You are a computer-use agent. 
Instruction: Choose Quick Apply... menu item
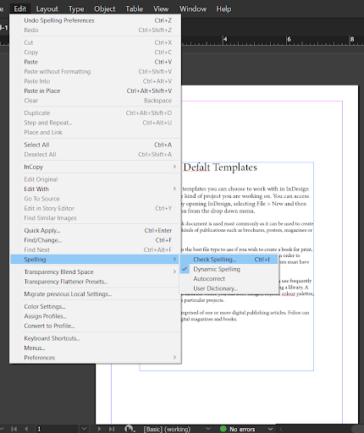(x=96, y=230)
